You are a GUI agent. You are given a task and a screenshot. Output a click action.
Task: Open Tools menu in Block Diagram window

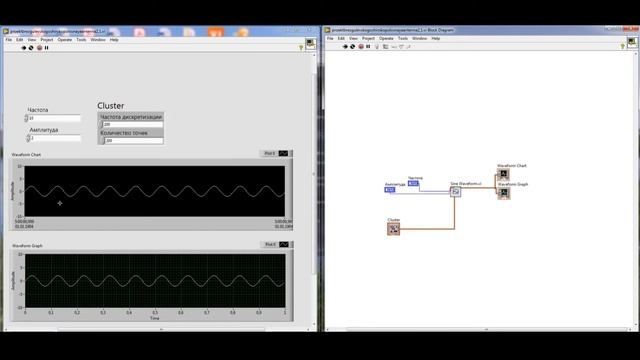tap(403, 38)
